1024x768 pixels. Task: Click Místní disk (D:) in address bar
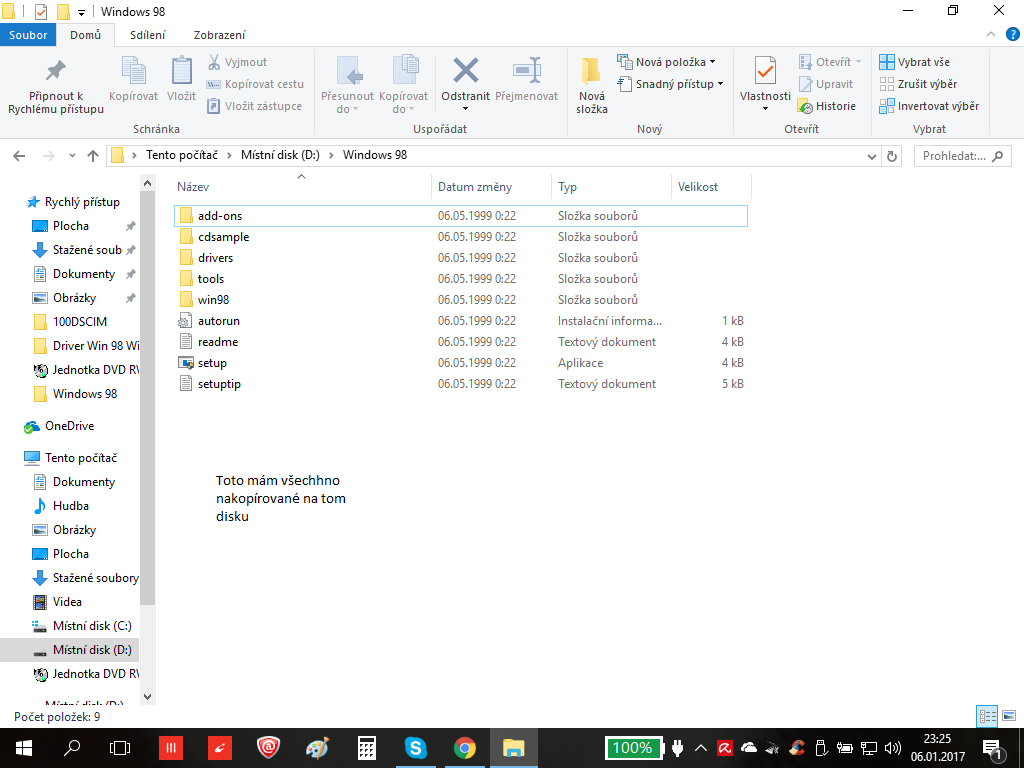280,155
